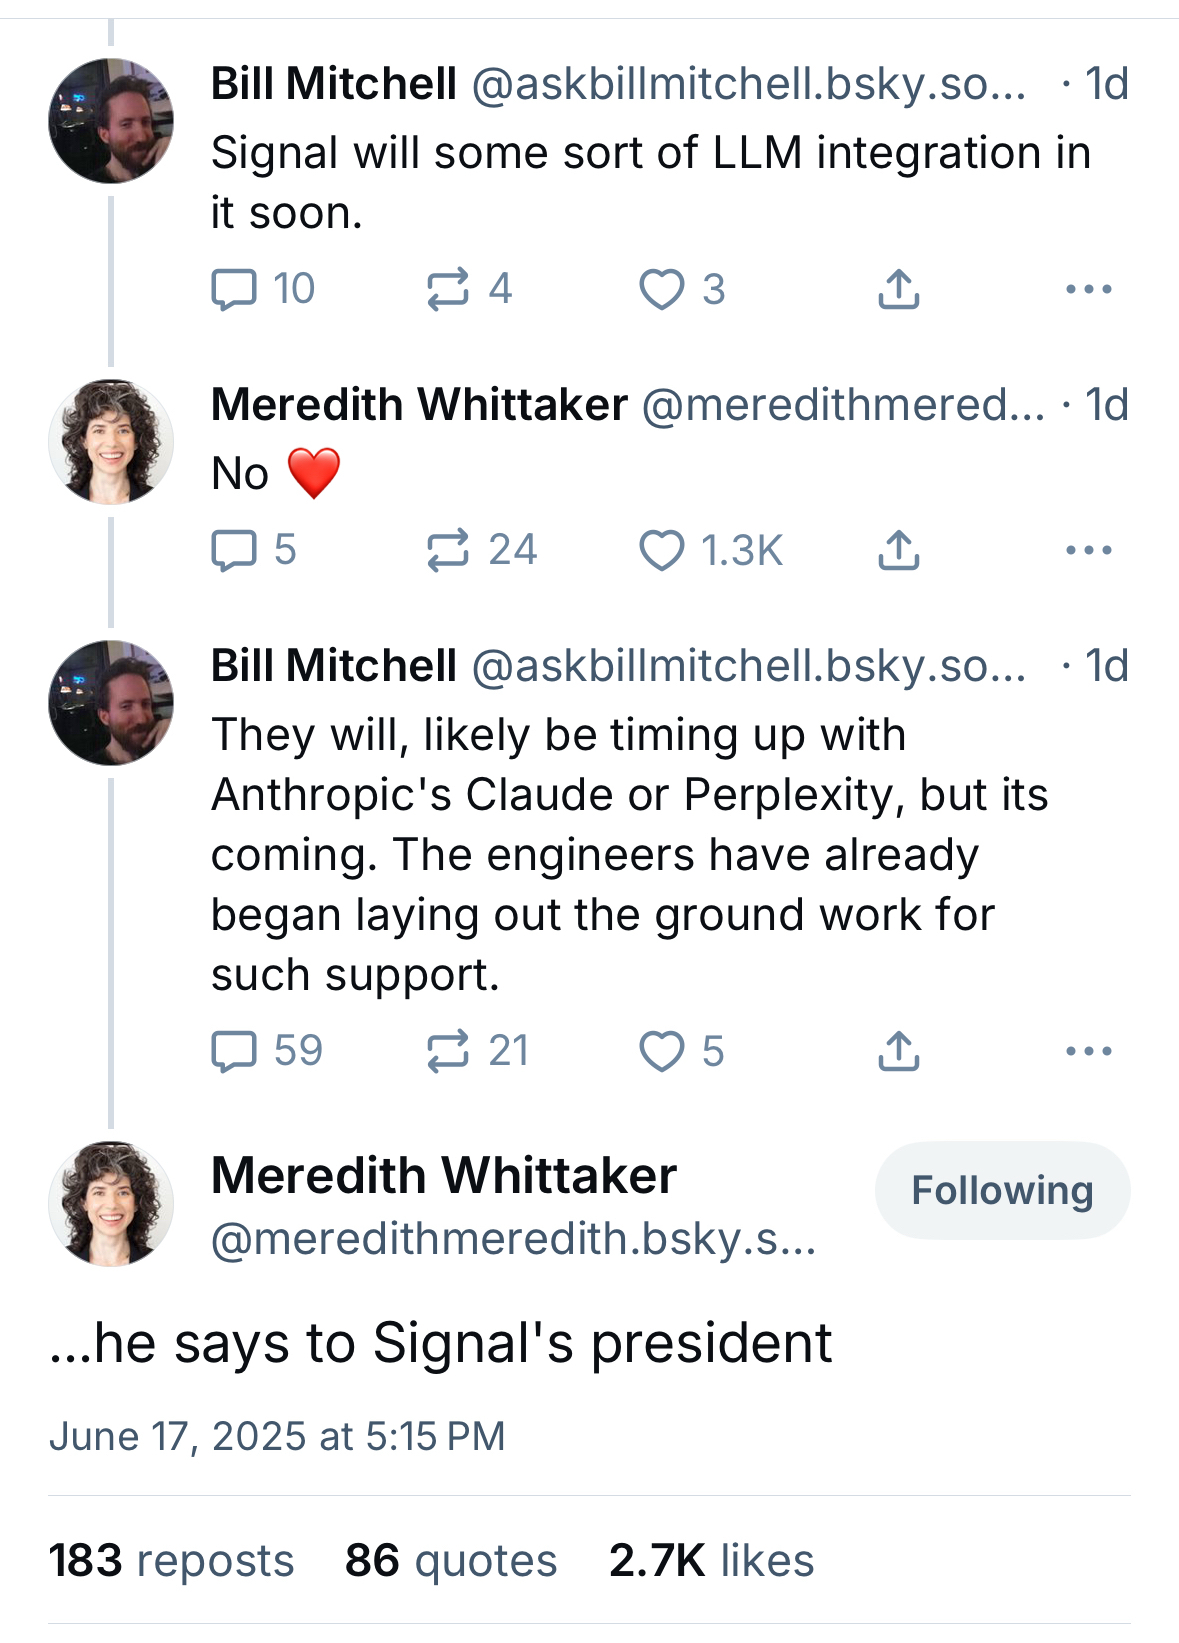Reply to Meredith's 'No' post
Viewport: 1179px width, 1643px height.
pyautogui.click(x=234, y=550)
